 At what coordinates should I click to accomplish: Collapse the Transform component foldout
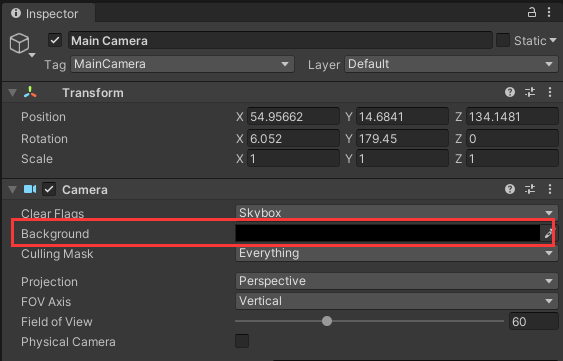13,93
